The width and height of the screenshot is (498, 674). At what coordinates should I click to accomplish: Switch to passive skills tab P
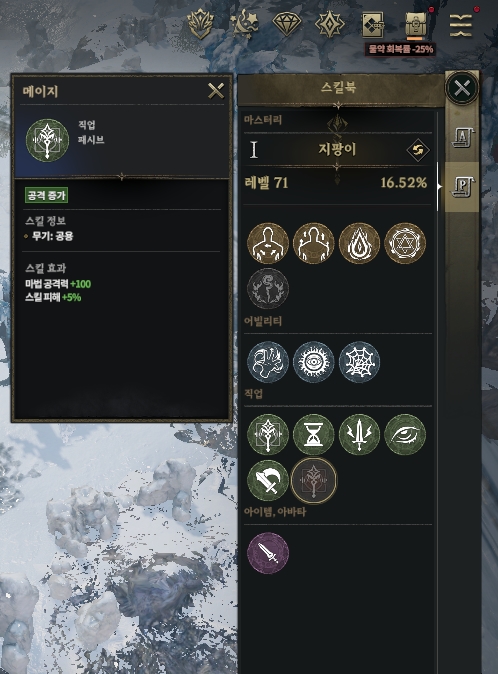click(x=462, y=187)
